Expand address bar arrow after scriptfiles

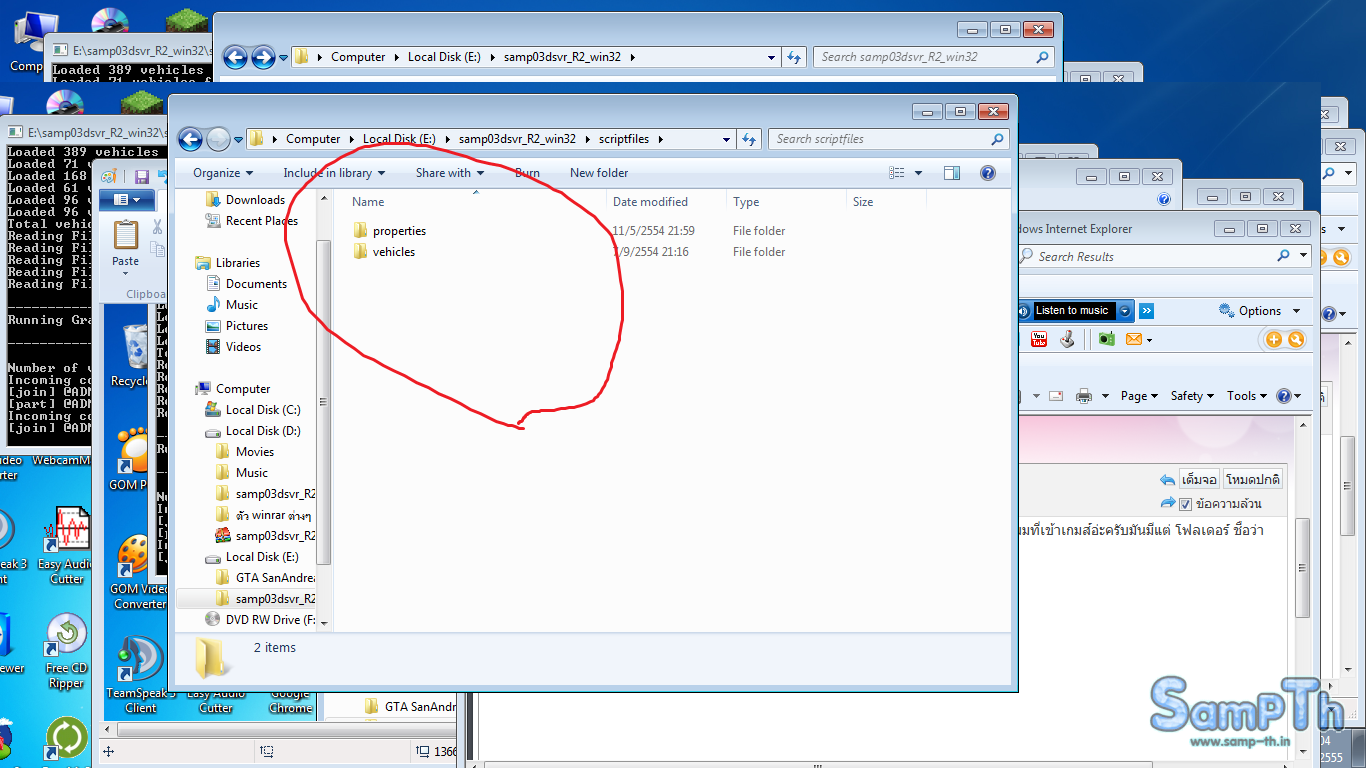(661, 139)
